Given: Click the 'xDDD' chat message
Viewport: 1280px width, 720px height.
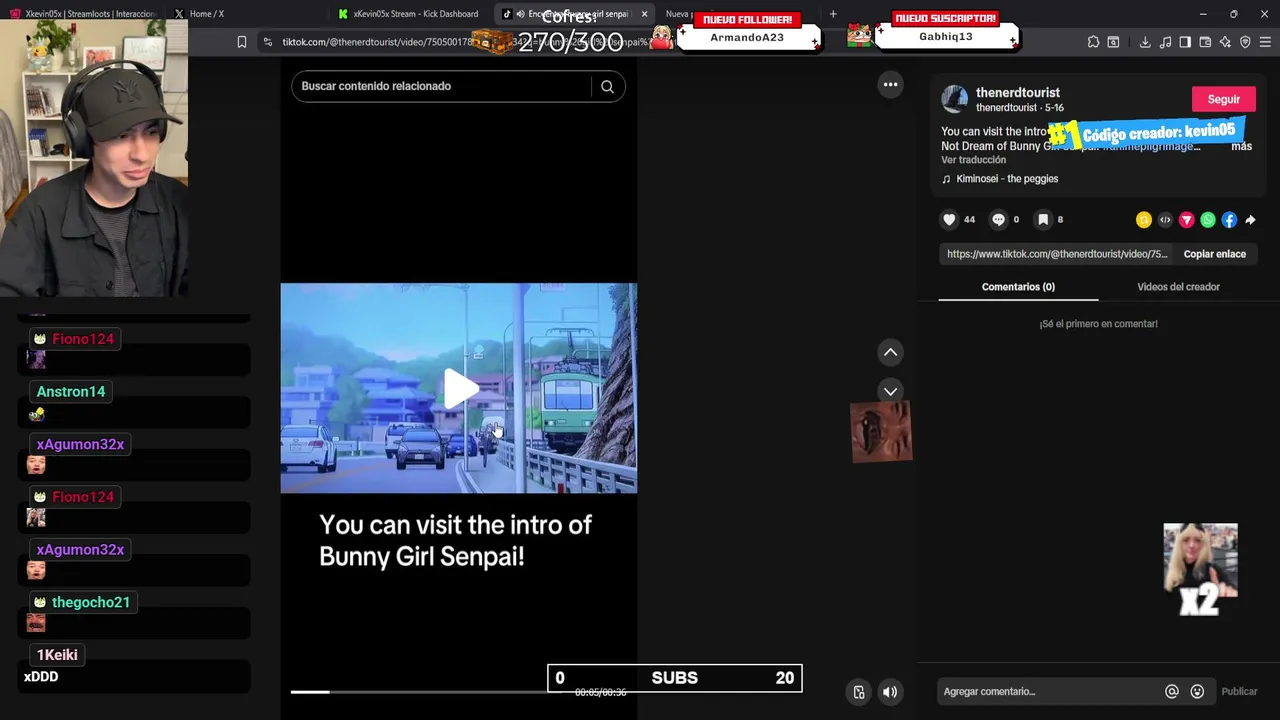Looking at the screenshot, I should tap(41, 677).
